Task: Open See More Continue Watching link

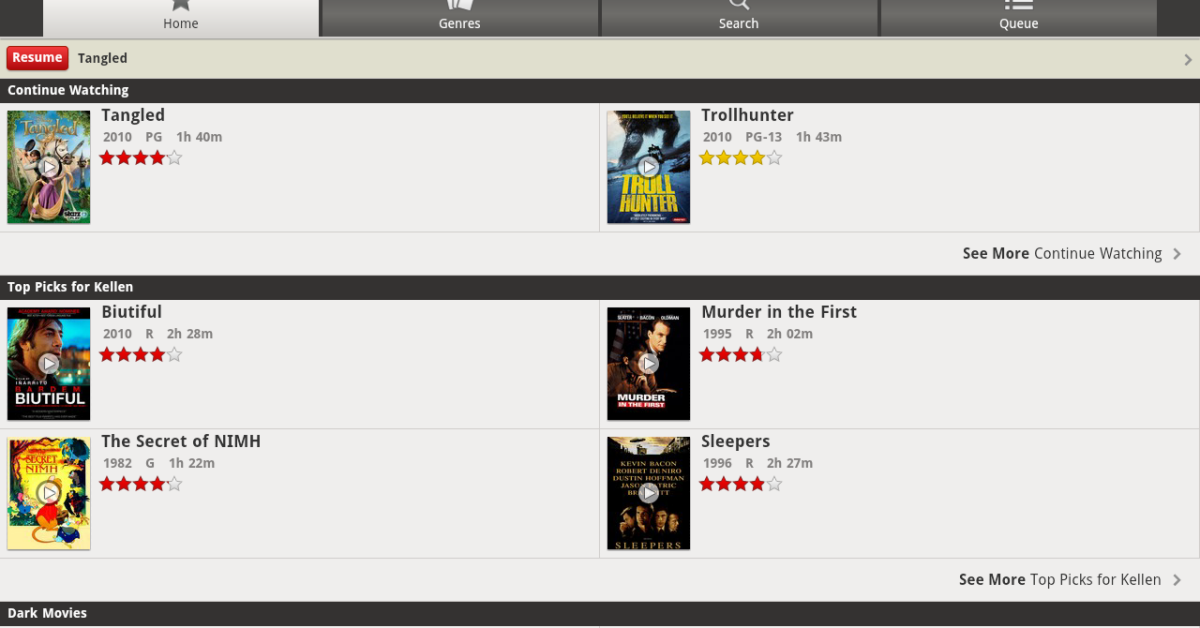Action: 1062,254
